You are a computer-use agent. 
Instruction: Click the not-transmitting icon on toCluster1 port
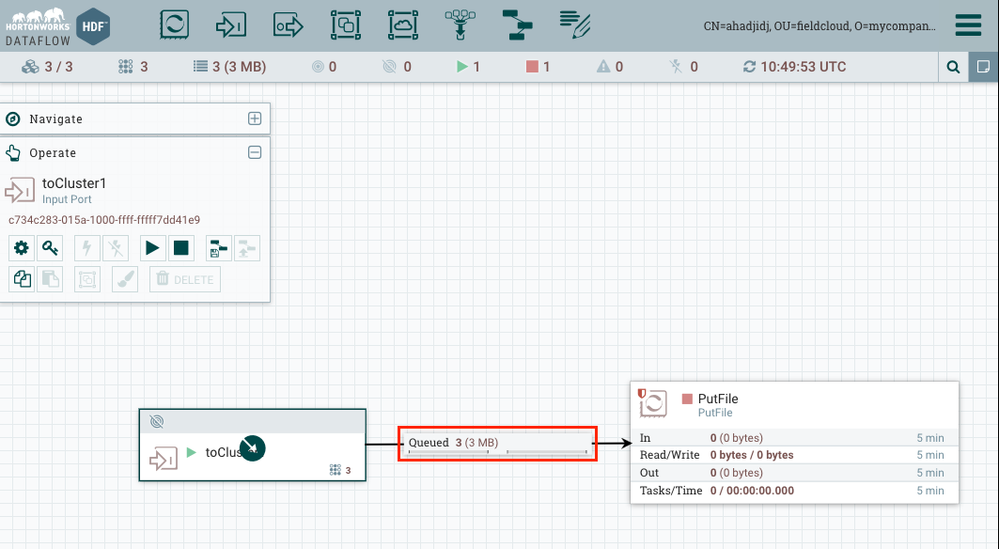click(x=157, y=421)
